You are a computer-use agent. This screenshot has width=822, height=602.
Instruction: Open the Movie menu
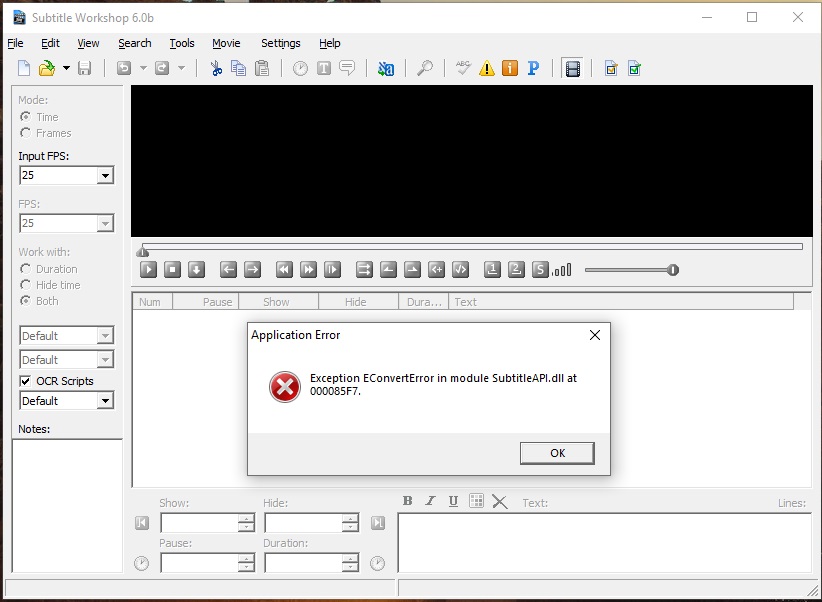226,43
